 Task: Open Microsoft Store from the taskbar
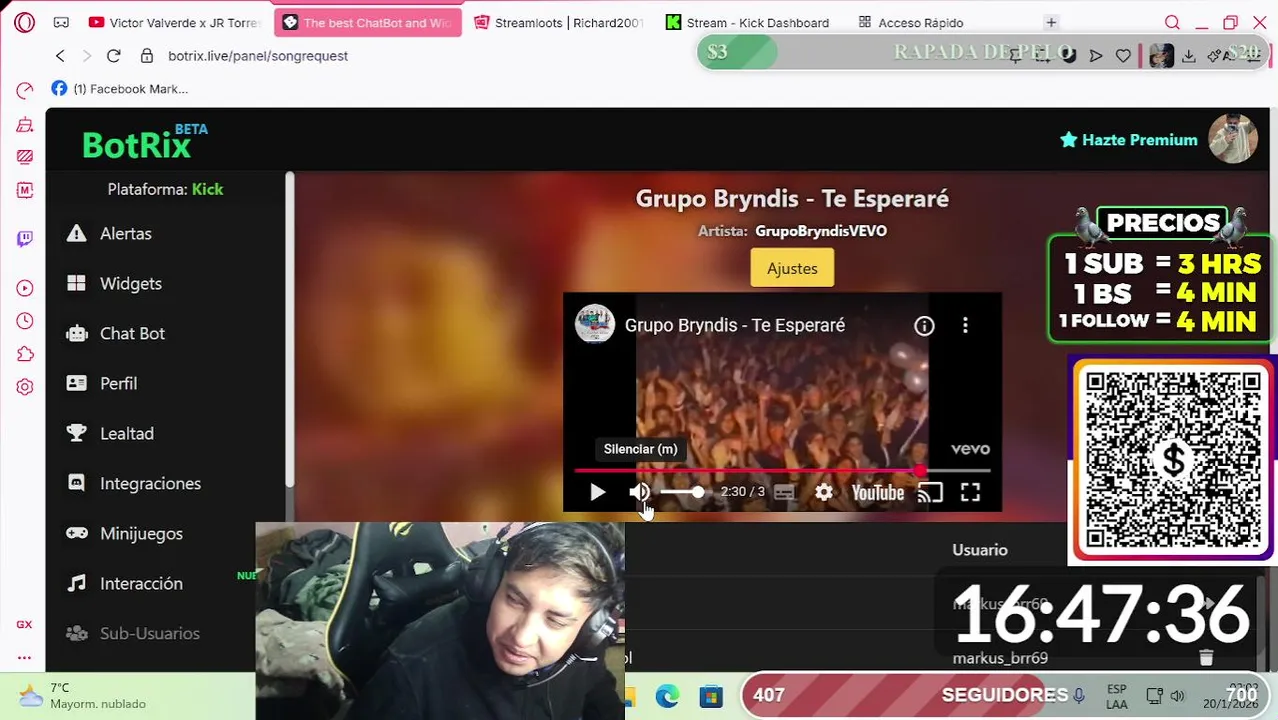pyautogui.click(x=711, y=696)
